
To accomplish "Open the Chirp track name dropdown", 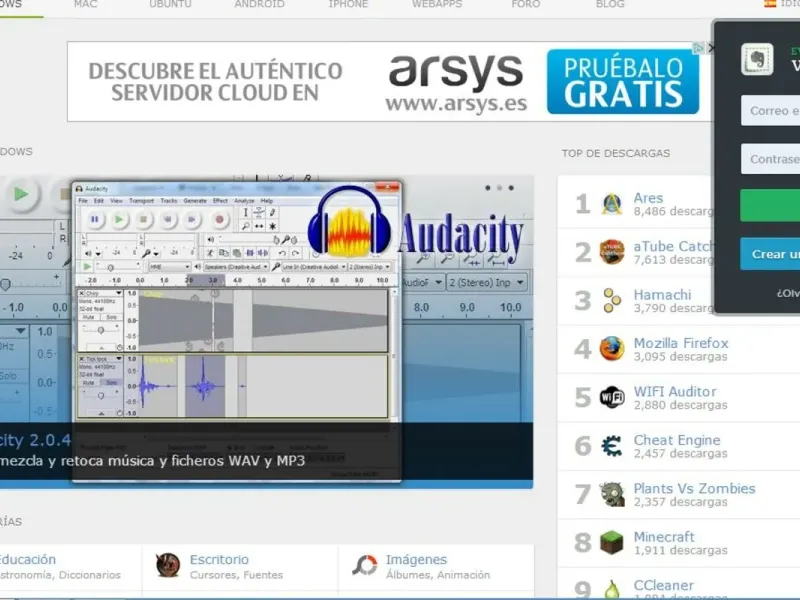I will point(118,293).
